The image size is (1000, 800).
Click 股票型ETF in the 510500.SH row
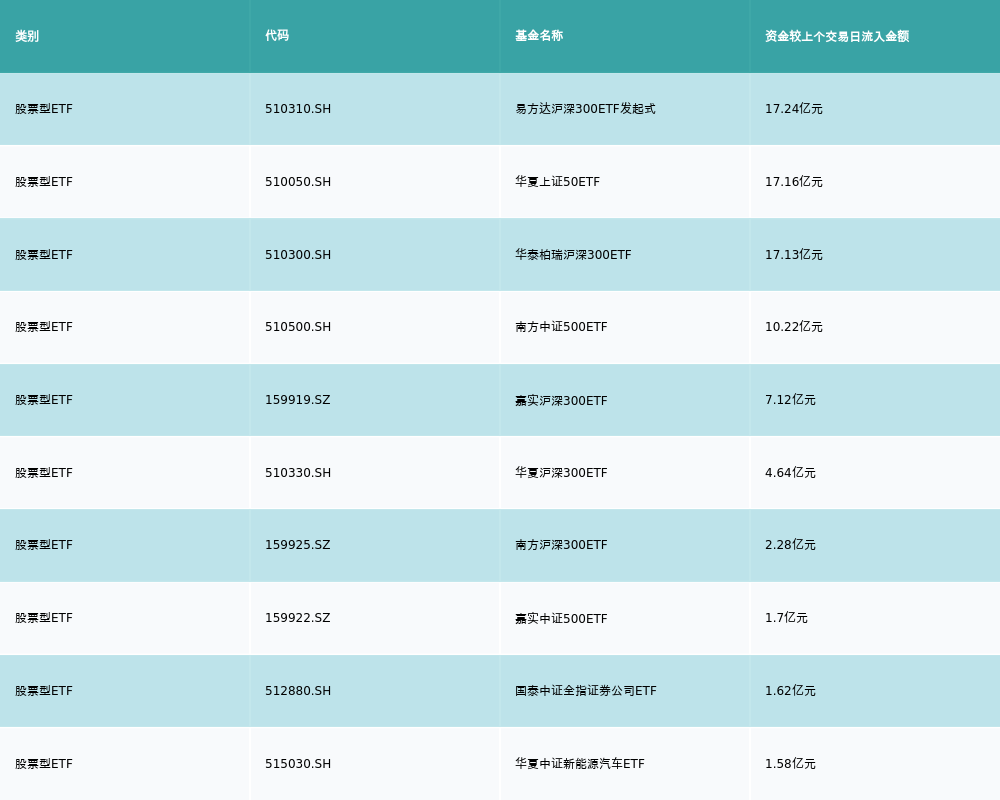(44, 327)
